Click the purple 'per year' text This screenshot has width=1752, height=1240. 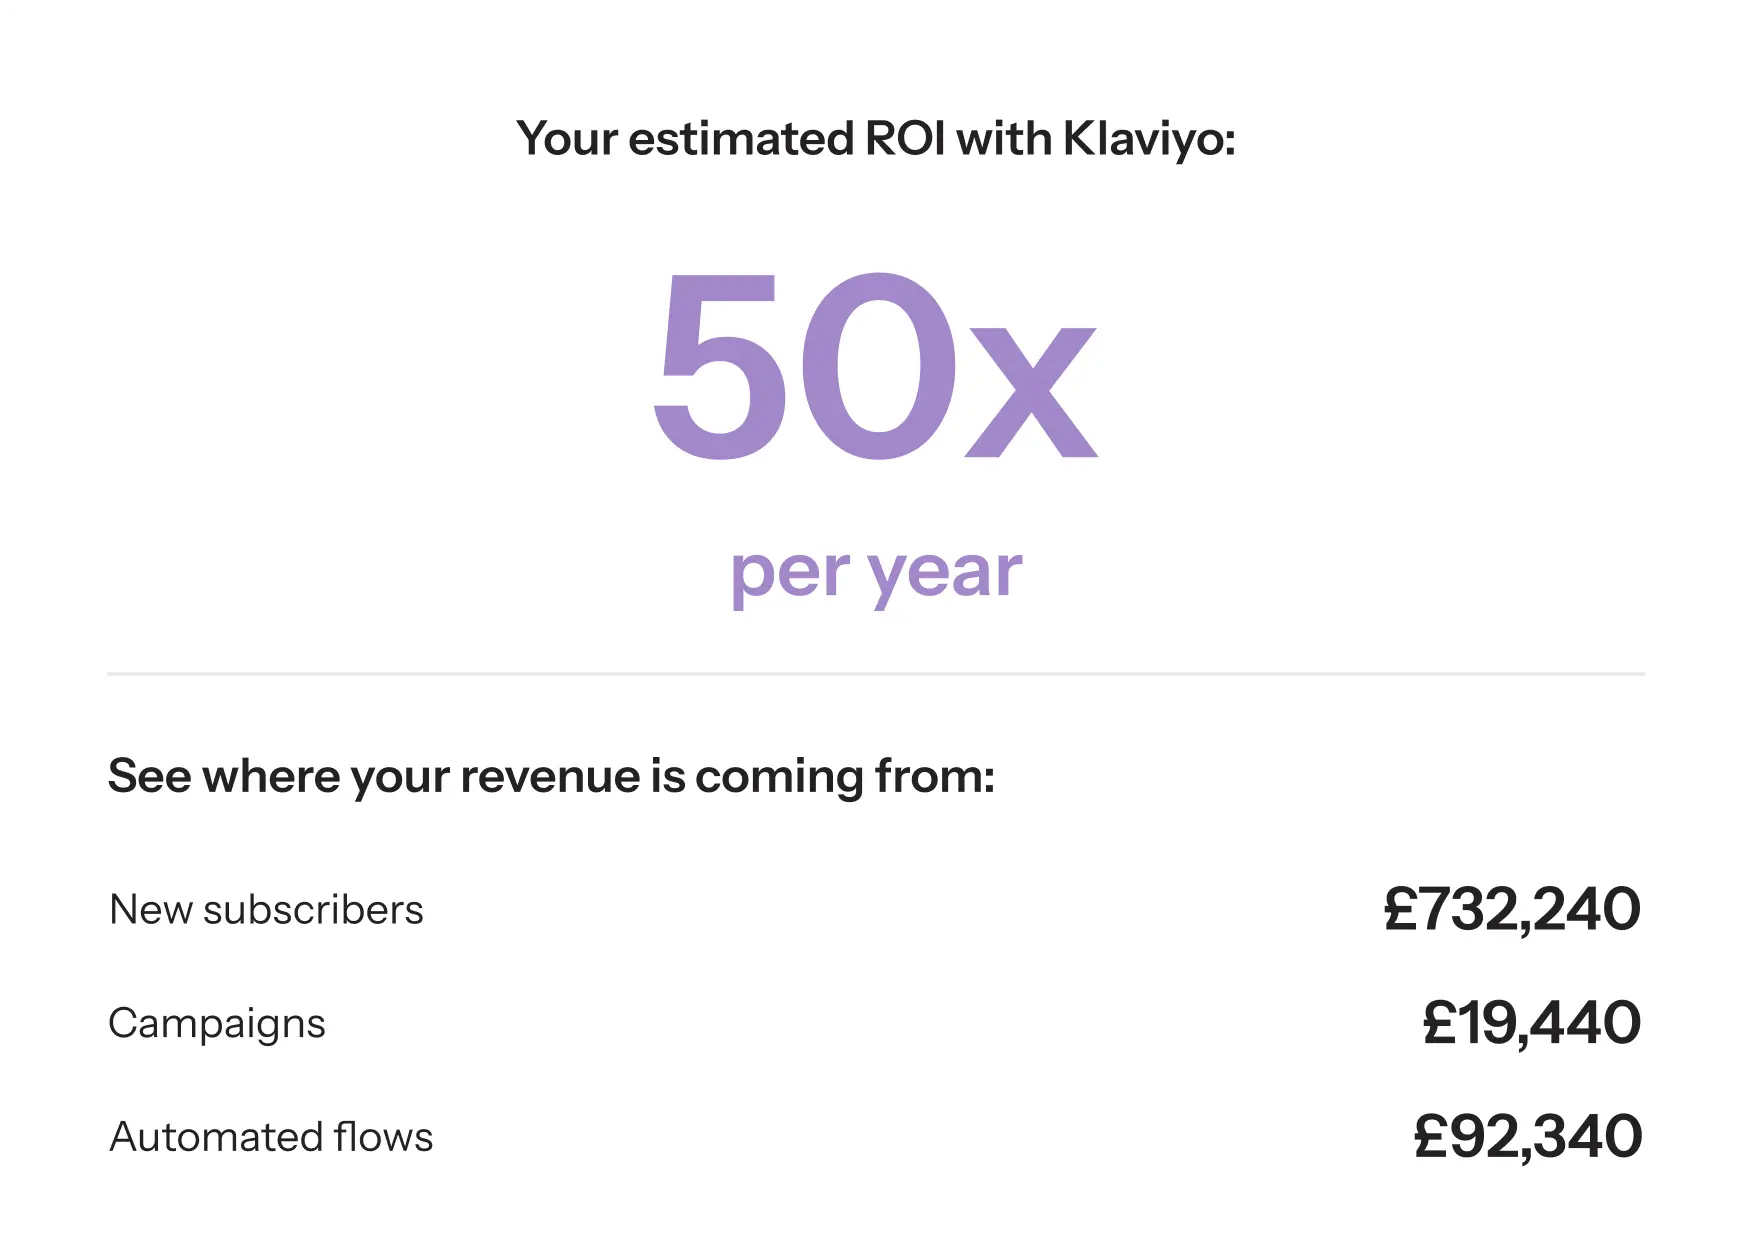point(876,573)
